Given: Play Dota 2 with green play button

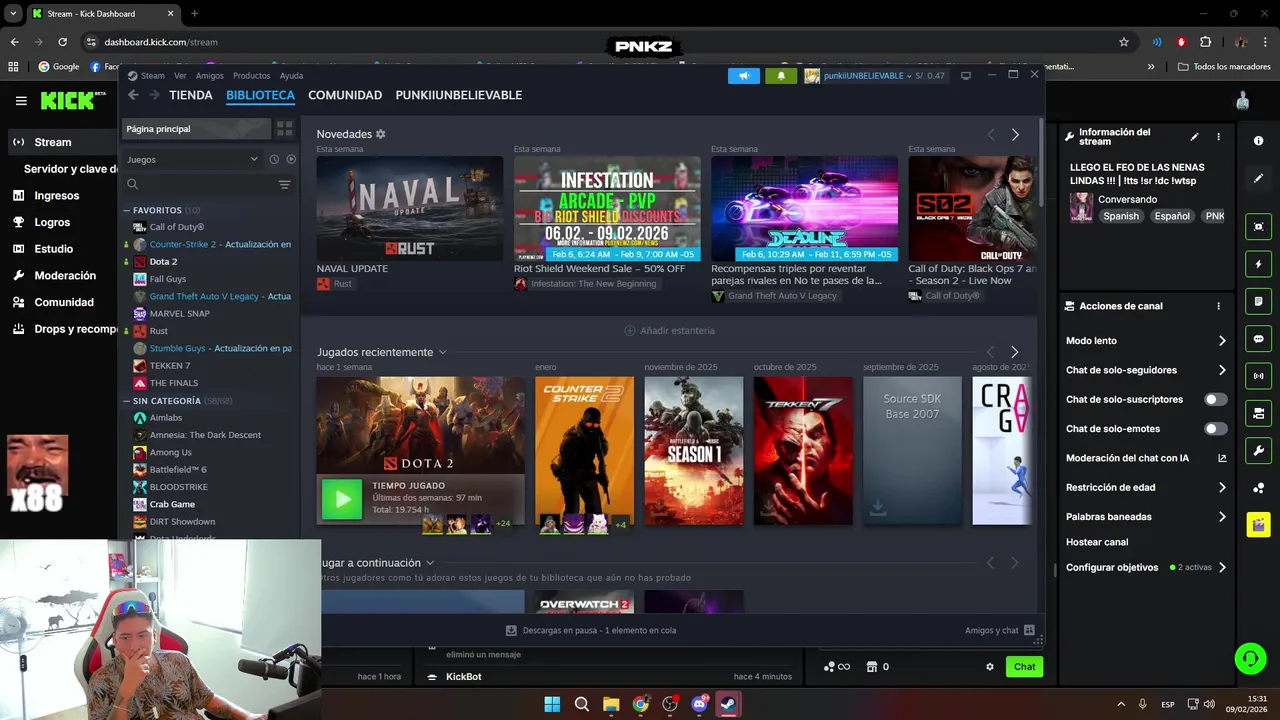Looking at the screenshot, I should point(342,499).
